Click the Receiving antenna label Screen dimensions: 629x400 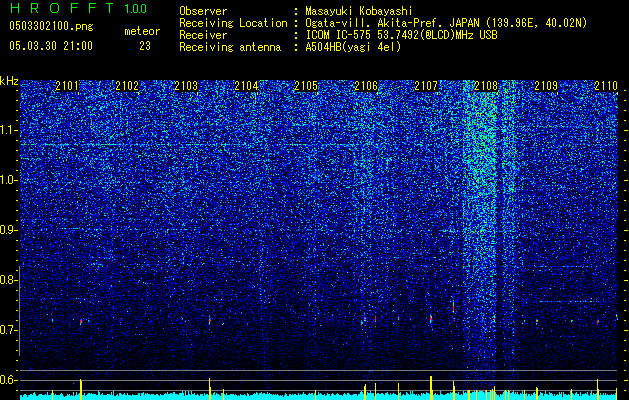click(x=230, y=47)
